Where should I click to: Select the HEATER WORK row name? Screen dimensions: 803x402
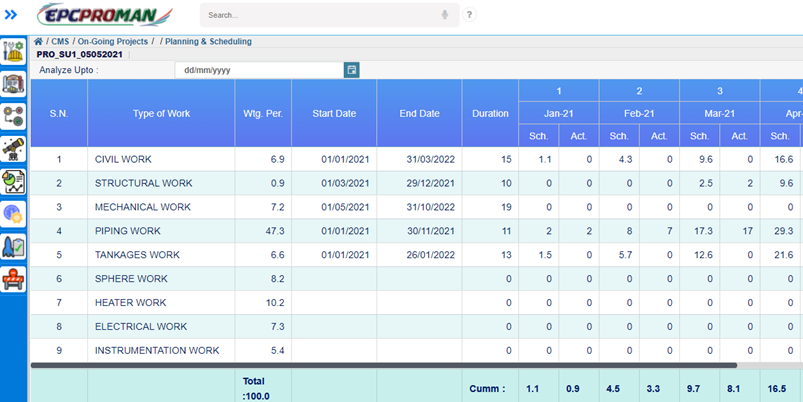pyautogui.click(x=130, y=303)
